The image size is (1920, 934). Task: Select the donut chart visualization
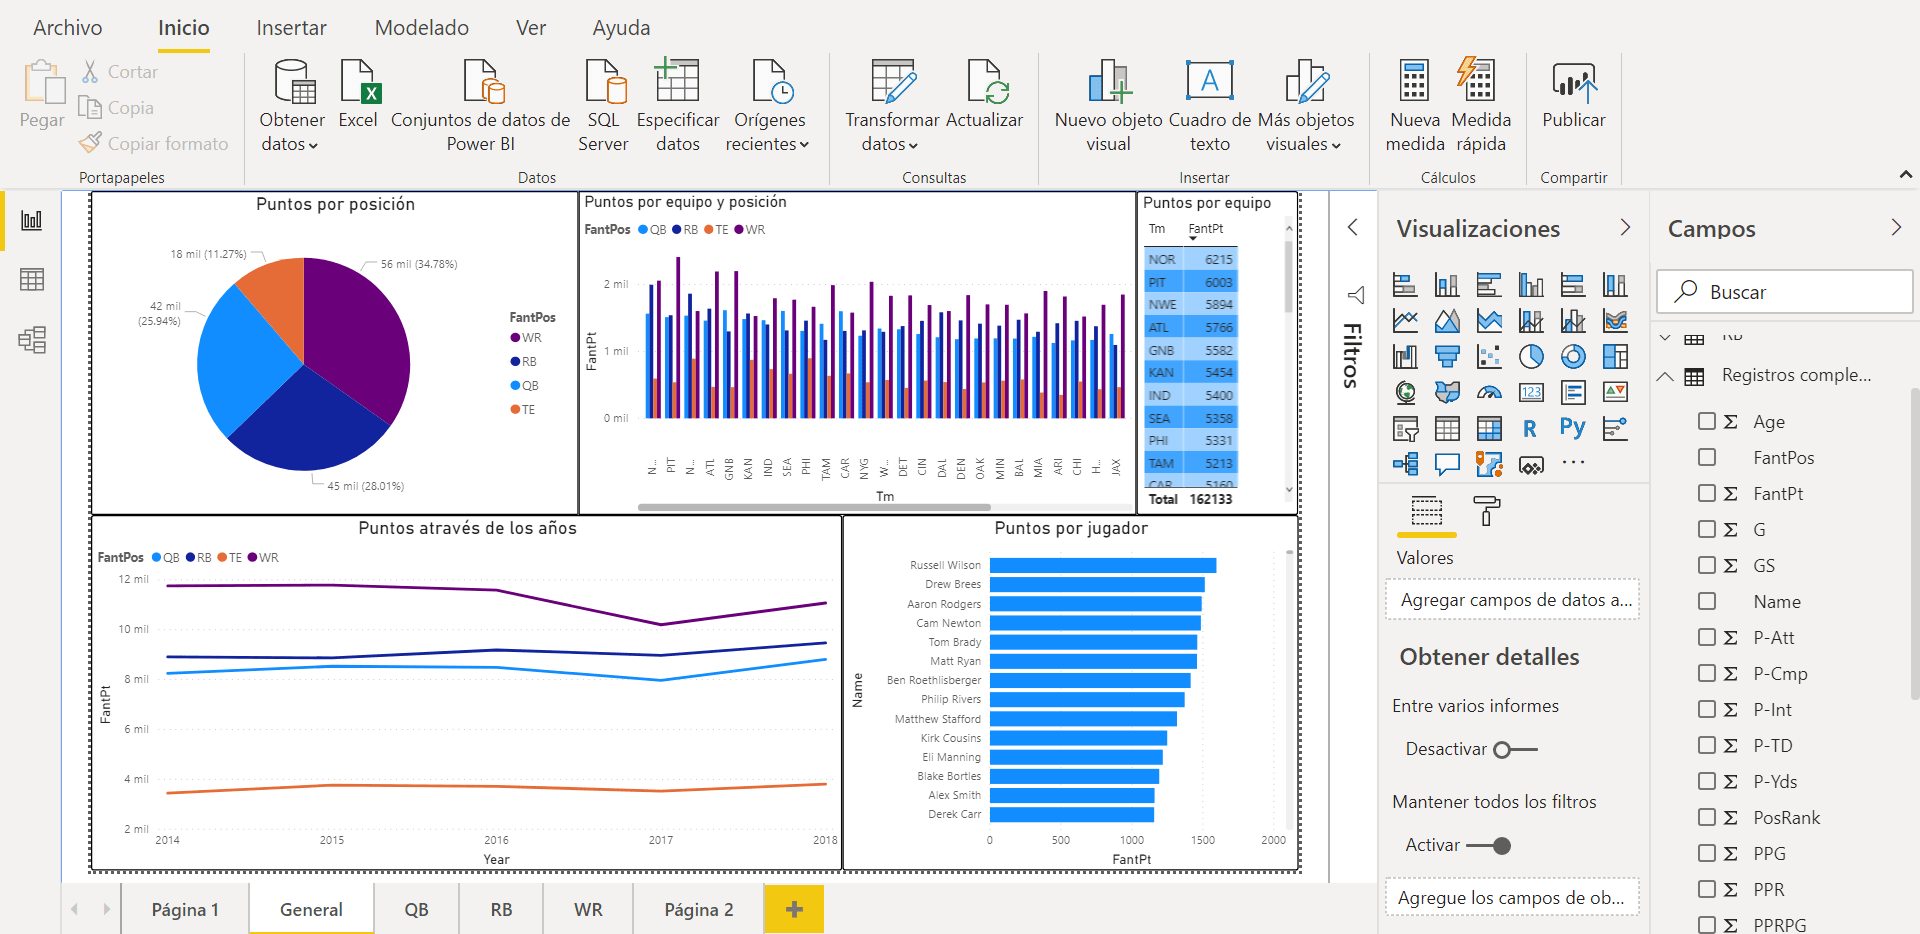(1572, 356)
